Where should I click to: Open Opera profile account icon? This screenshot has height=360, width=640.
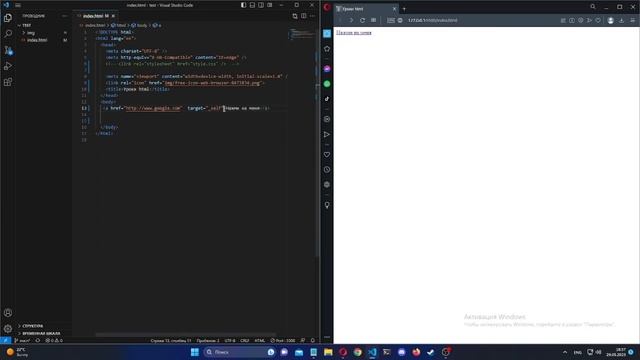coord(611,20)
